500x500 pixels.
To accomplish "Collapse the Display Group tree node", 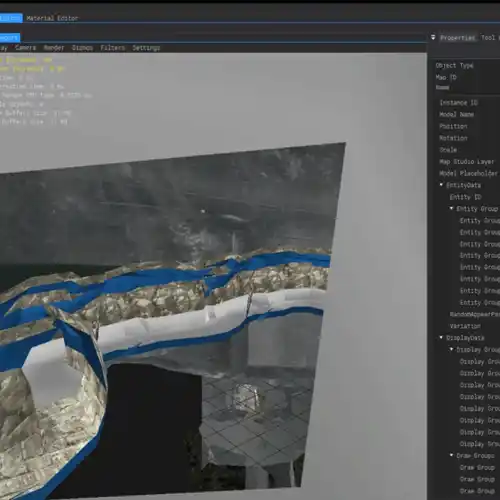I will point(452,349).
